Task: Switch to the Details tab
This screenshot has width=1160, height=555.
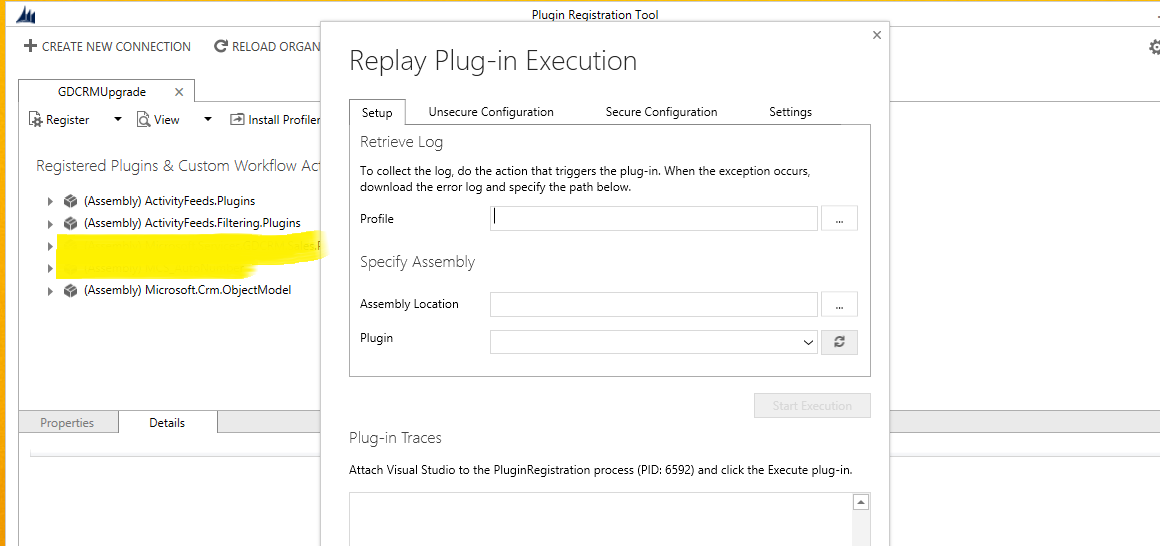Action: [167, 423]
